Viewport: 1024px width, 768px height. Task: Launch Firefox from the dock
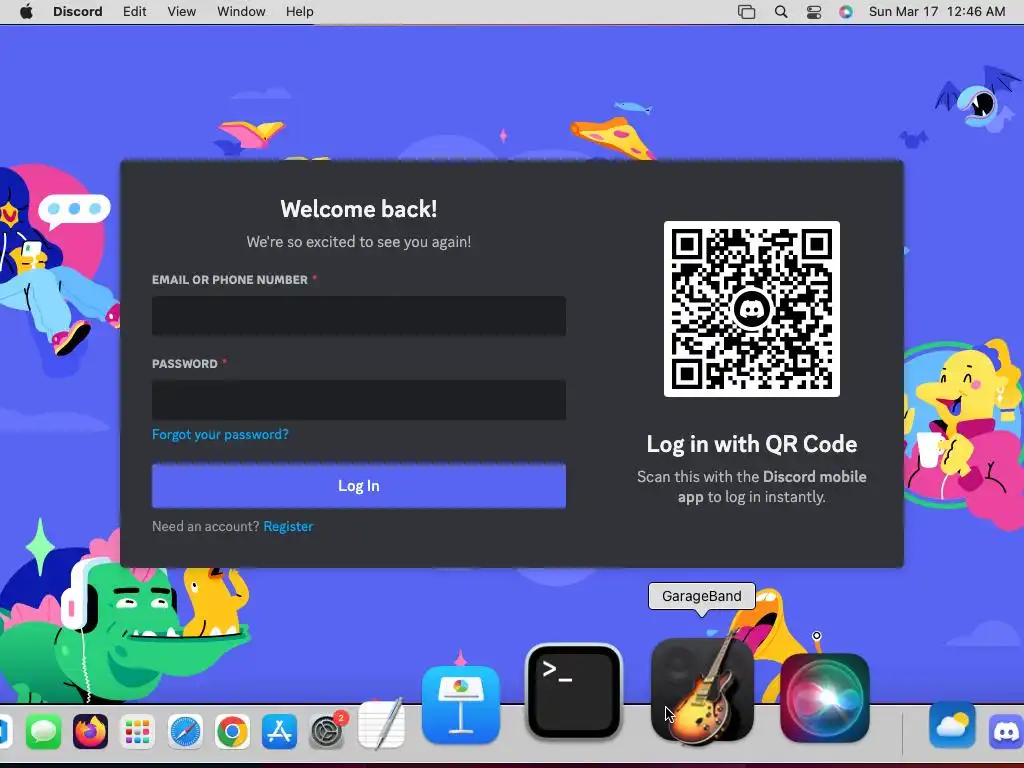point(90,731)
